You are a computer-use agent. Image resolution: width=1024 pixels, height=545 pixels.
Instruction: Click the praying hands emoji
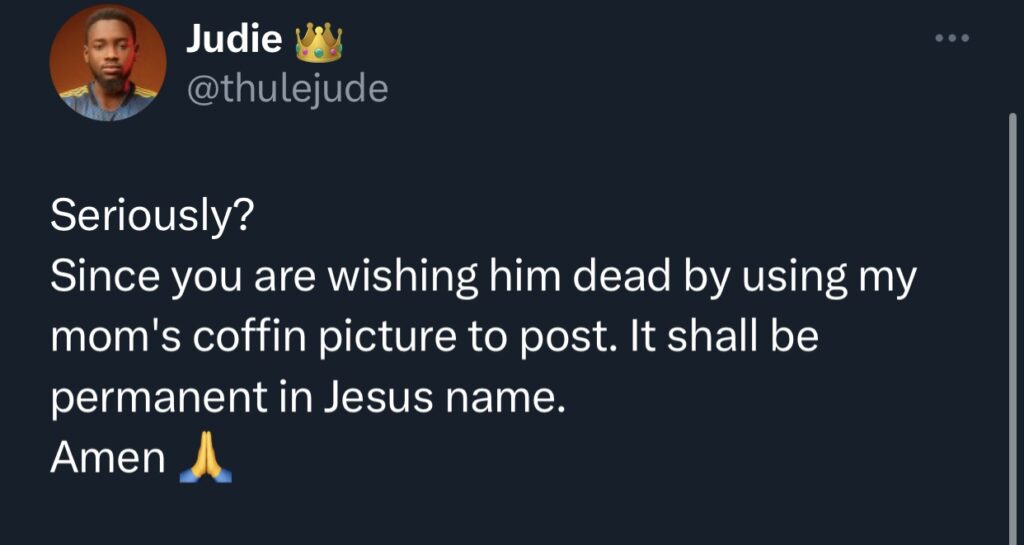(x=205, y=461)
